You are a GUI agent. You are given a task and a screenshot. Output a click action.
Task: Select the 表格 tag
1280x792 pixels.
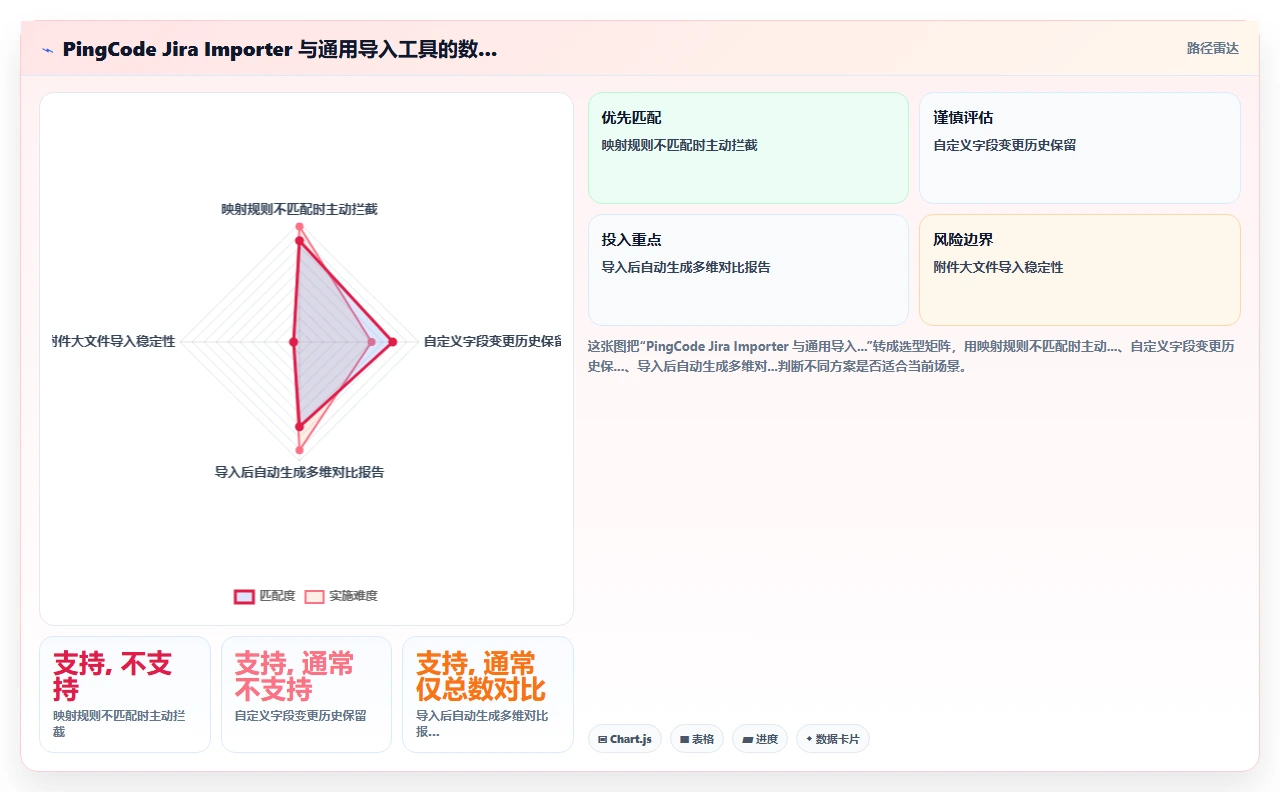(697, 739)
